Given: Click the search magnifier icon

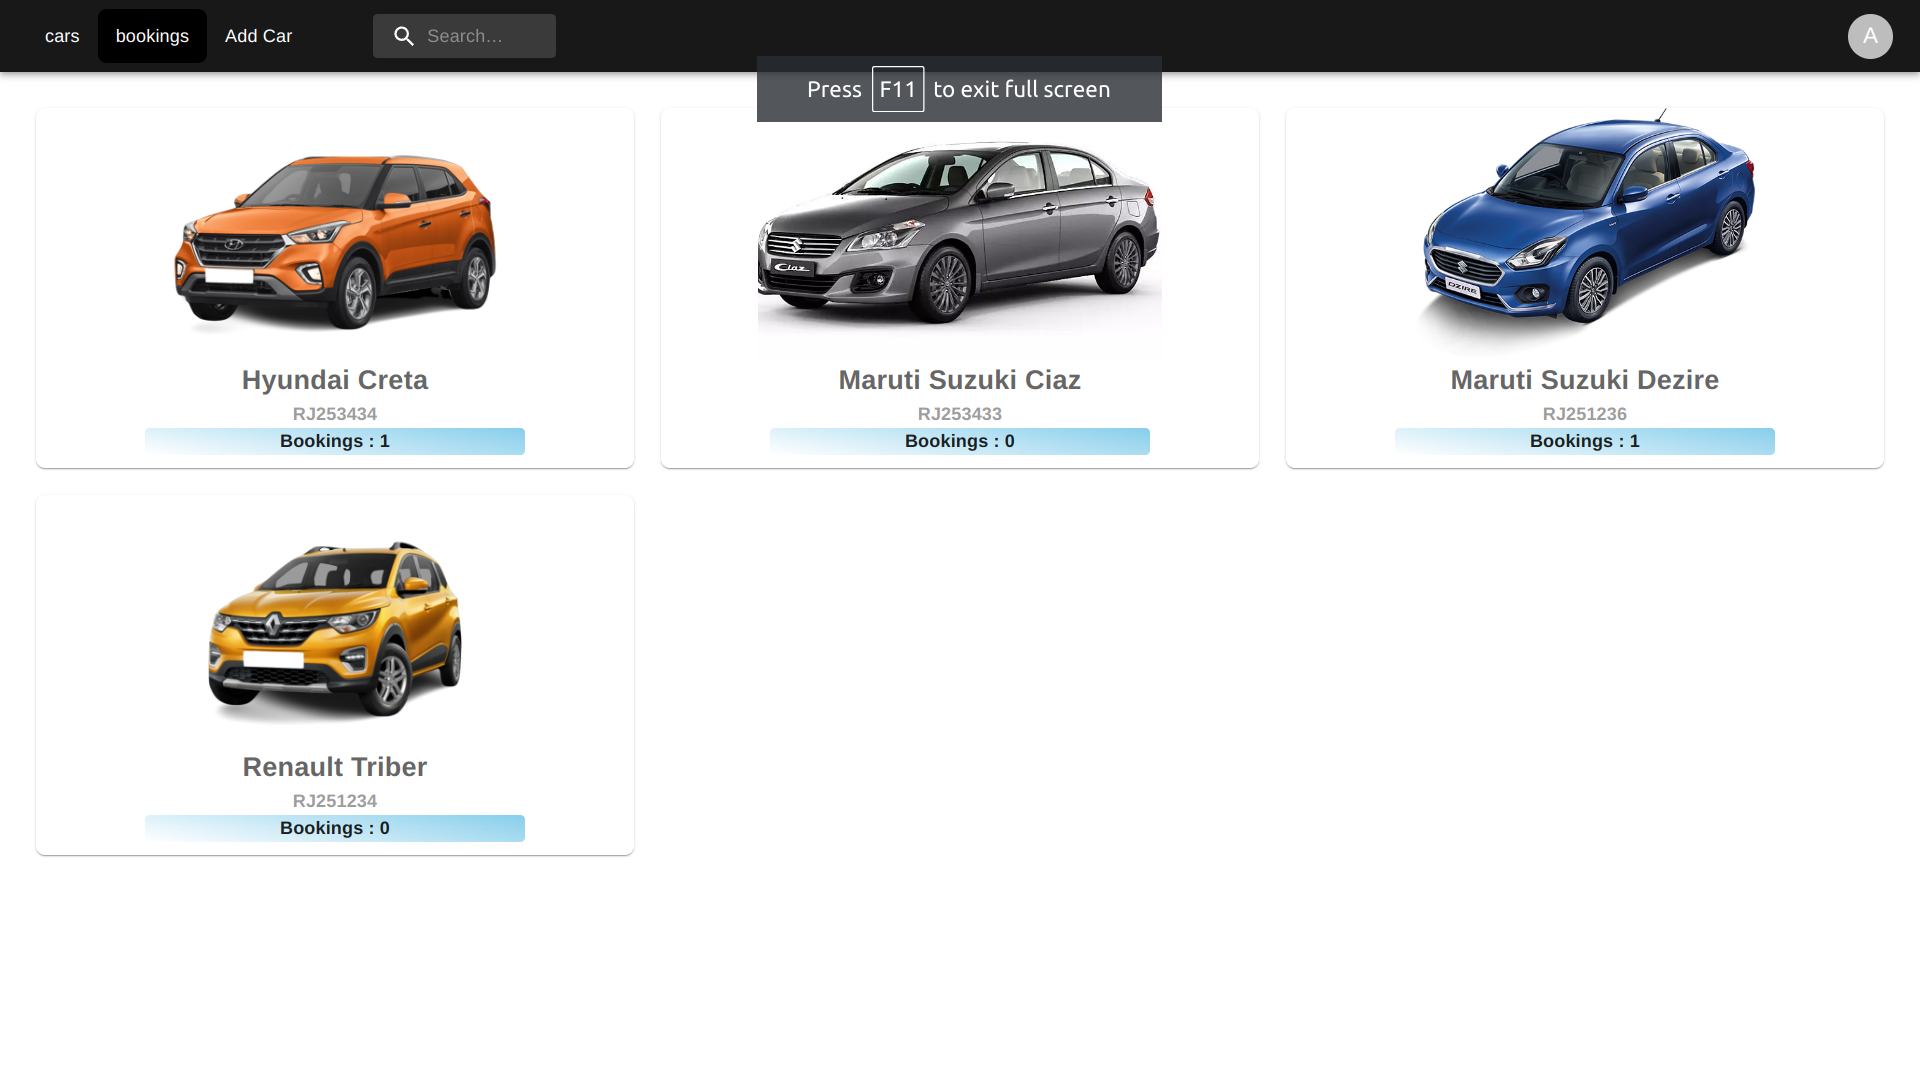Looking at the screenshot, I should (404, 36).
